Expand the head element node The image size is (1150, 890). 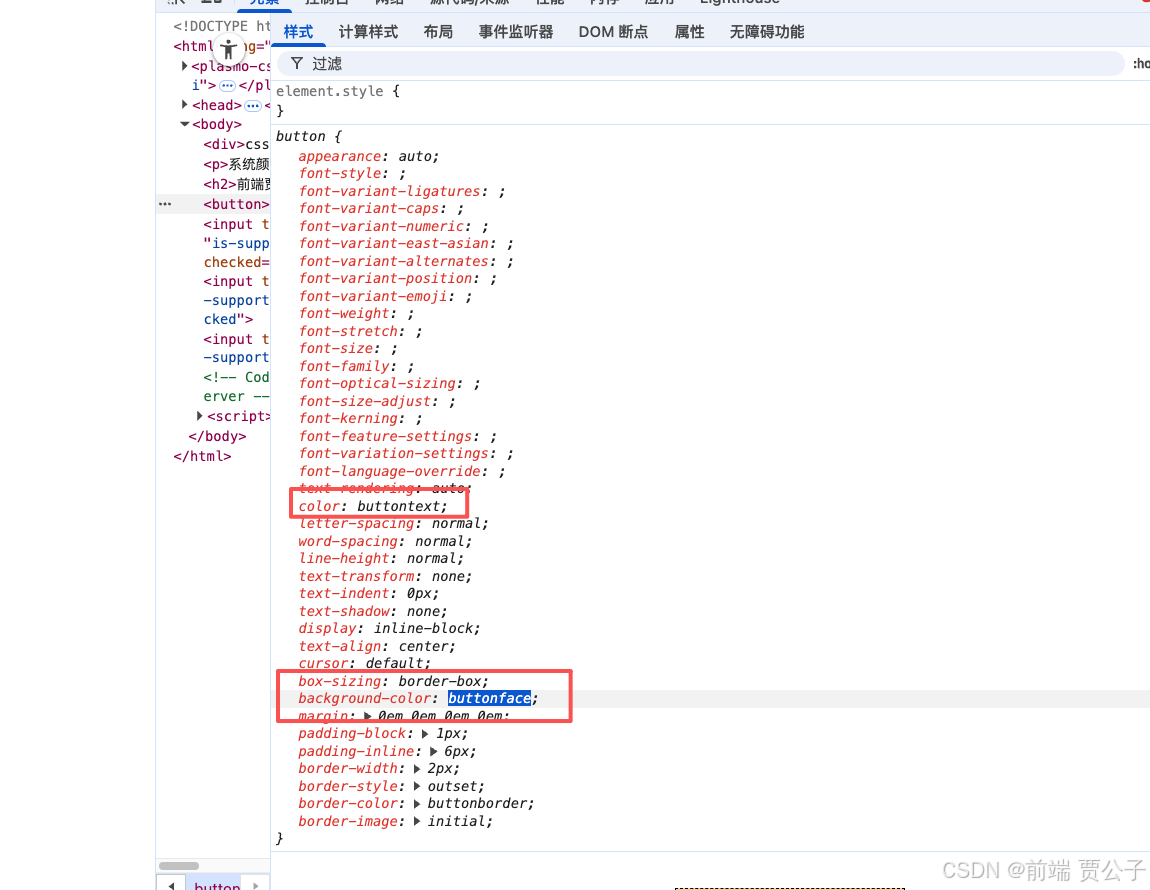pos(184,105)
